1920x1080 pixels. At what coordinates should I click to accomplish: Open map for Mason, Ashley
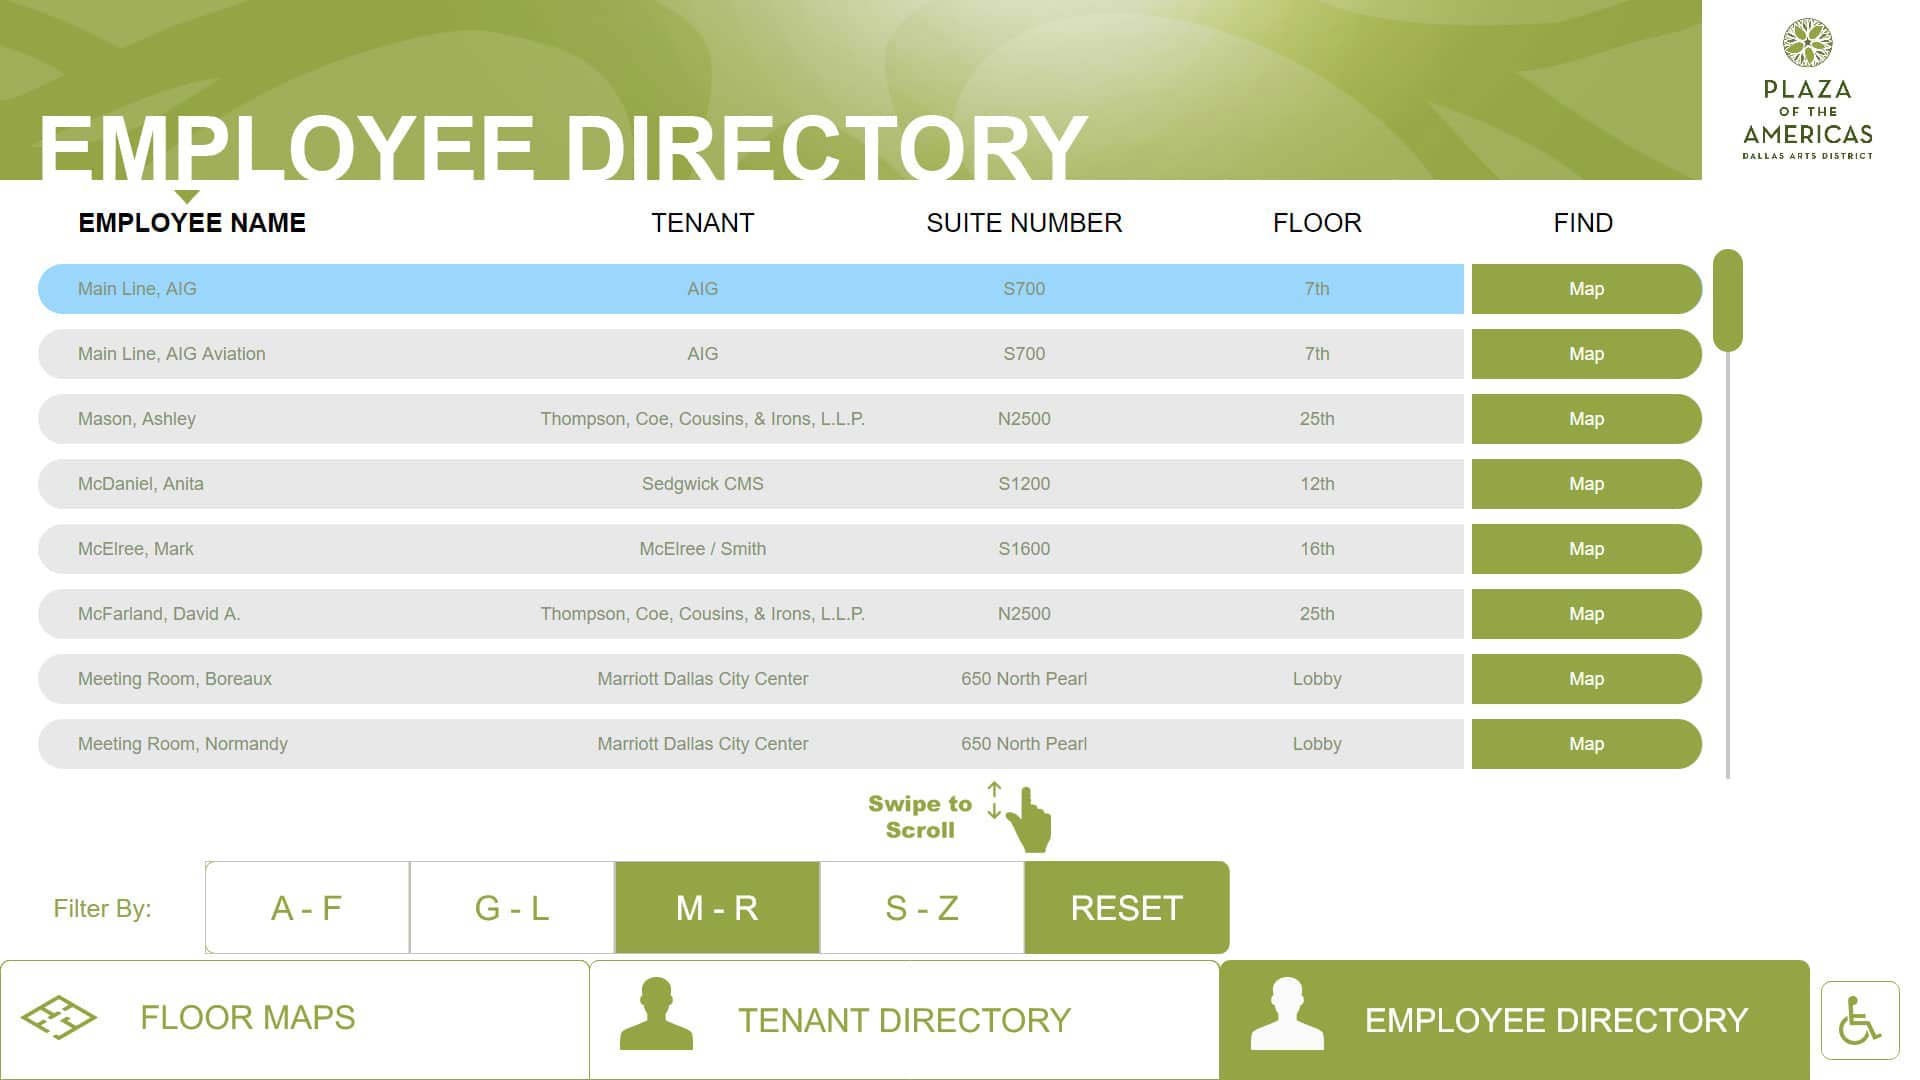1586,419
